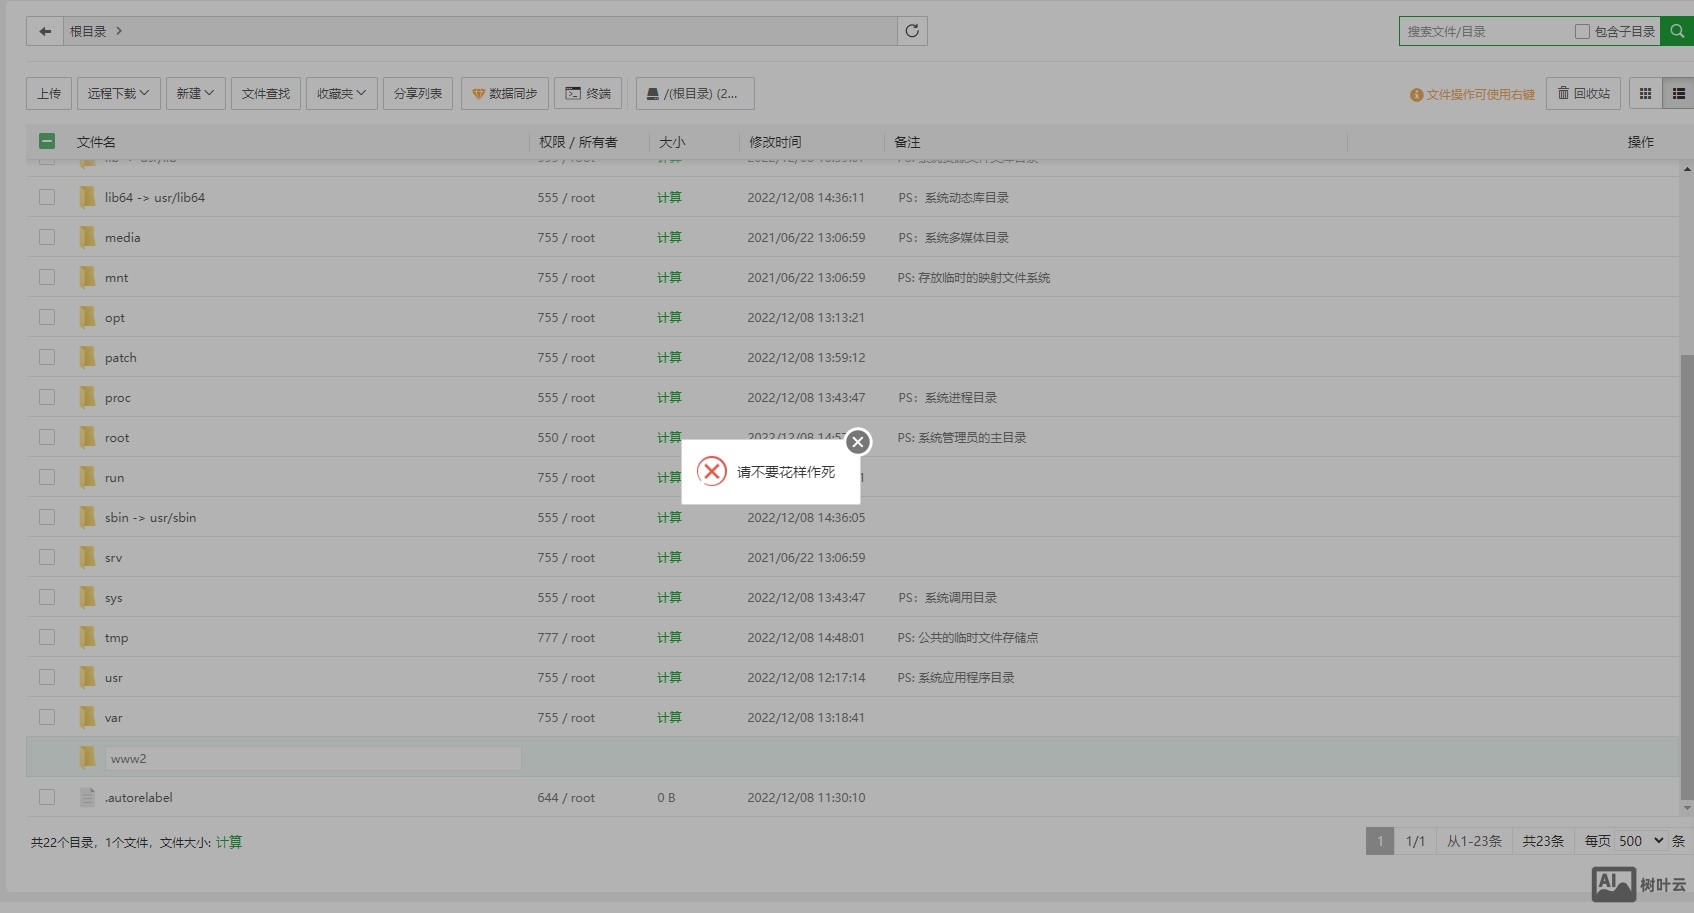Click the .autorelabel file icon
This screenshot has height=913, width=1694.
(x=88, y=797)
